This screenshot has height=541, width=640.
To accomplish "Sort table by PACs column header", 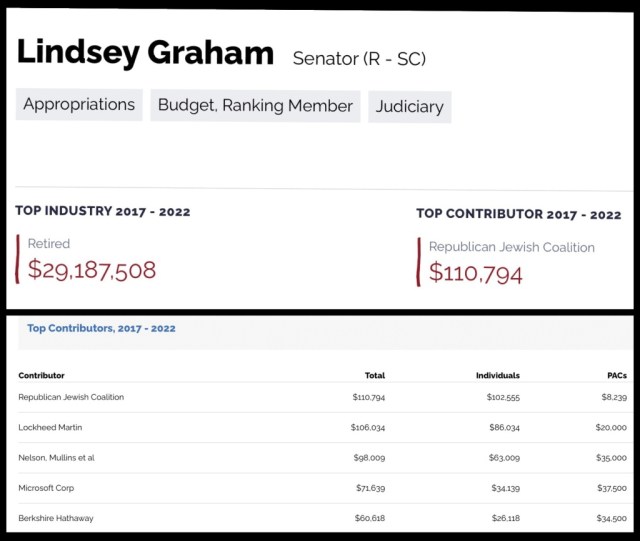I will [x=615, y=375].
